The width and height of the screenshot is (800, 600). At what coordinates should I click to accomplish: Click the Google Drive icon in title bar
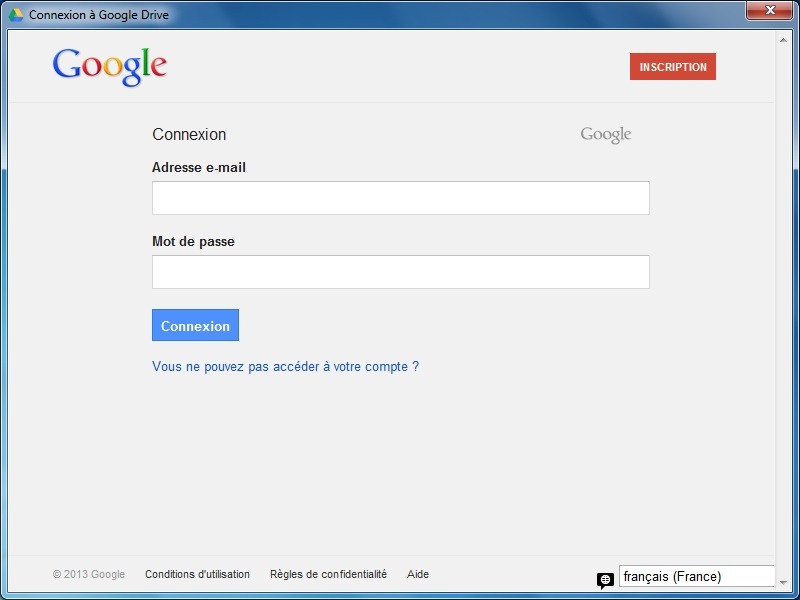click(16, 15)
